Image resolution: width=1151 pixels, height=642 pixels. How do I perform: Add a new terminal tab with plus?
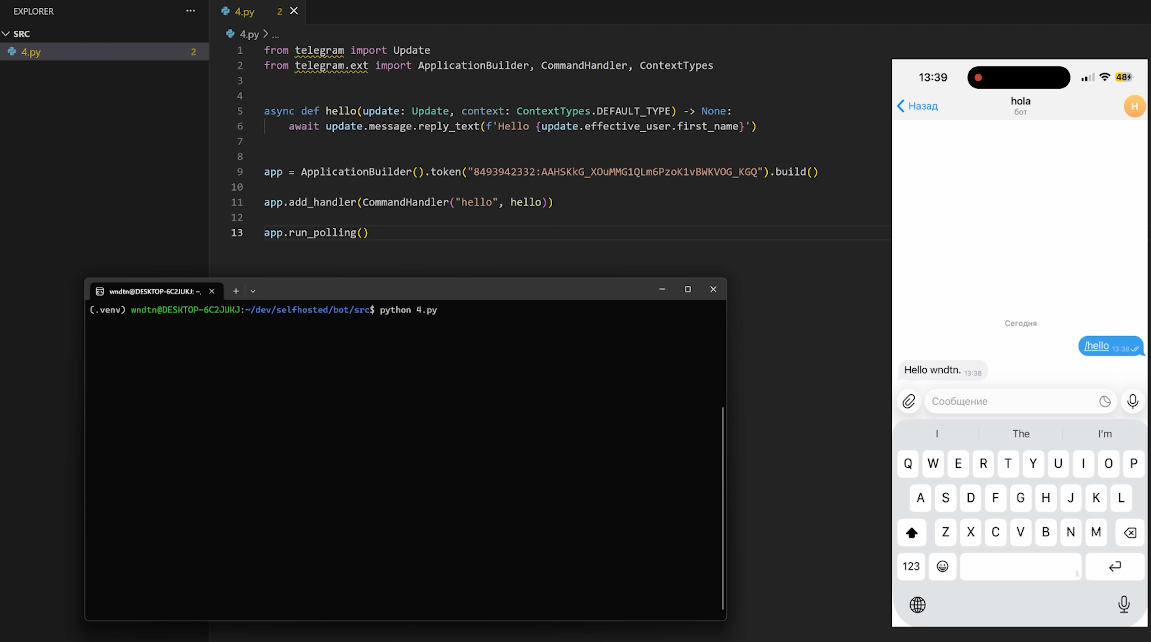(236, 290)
